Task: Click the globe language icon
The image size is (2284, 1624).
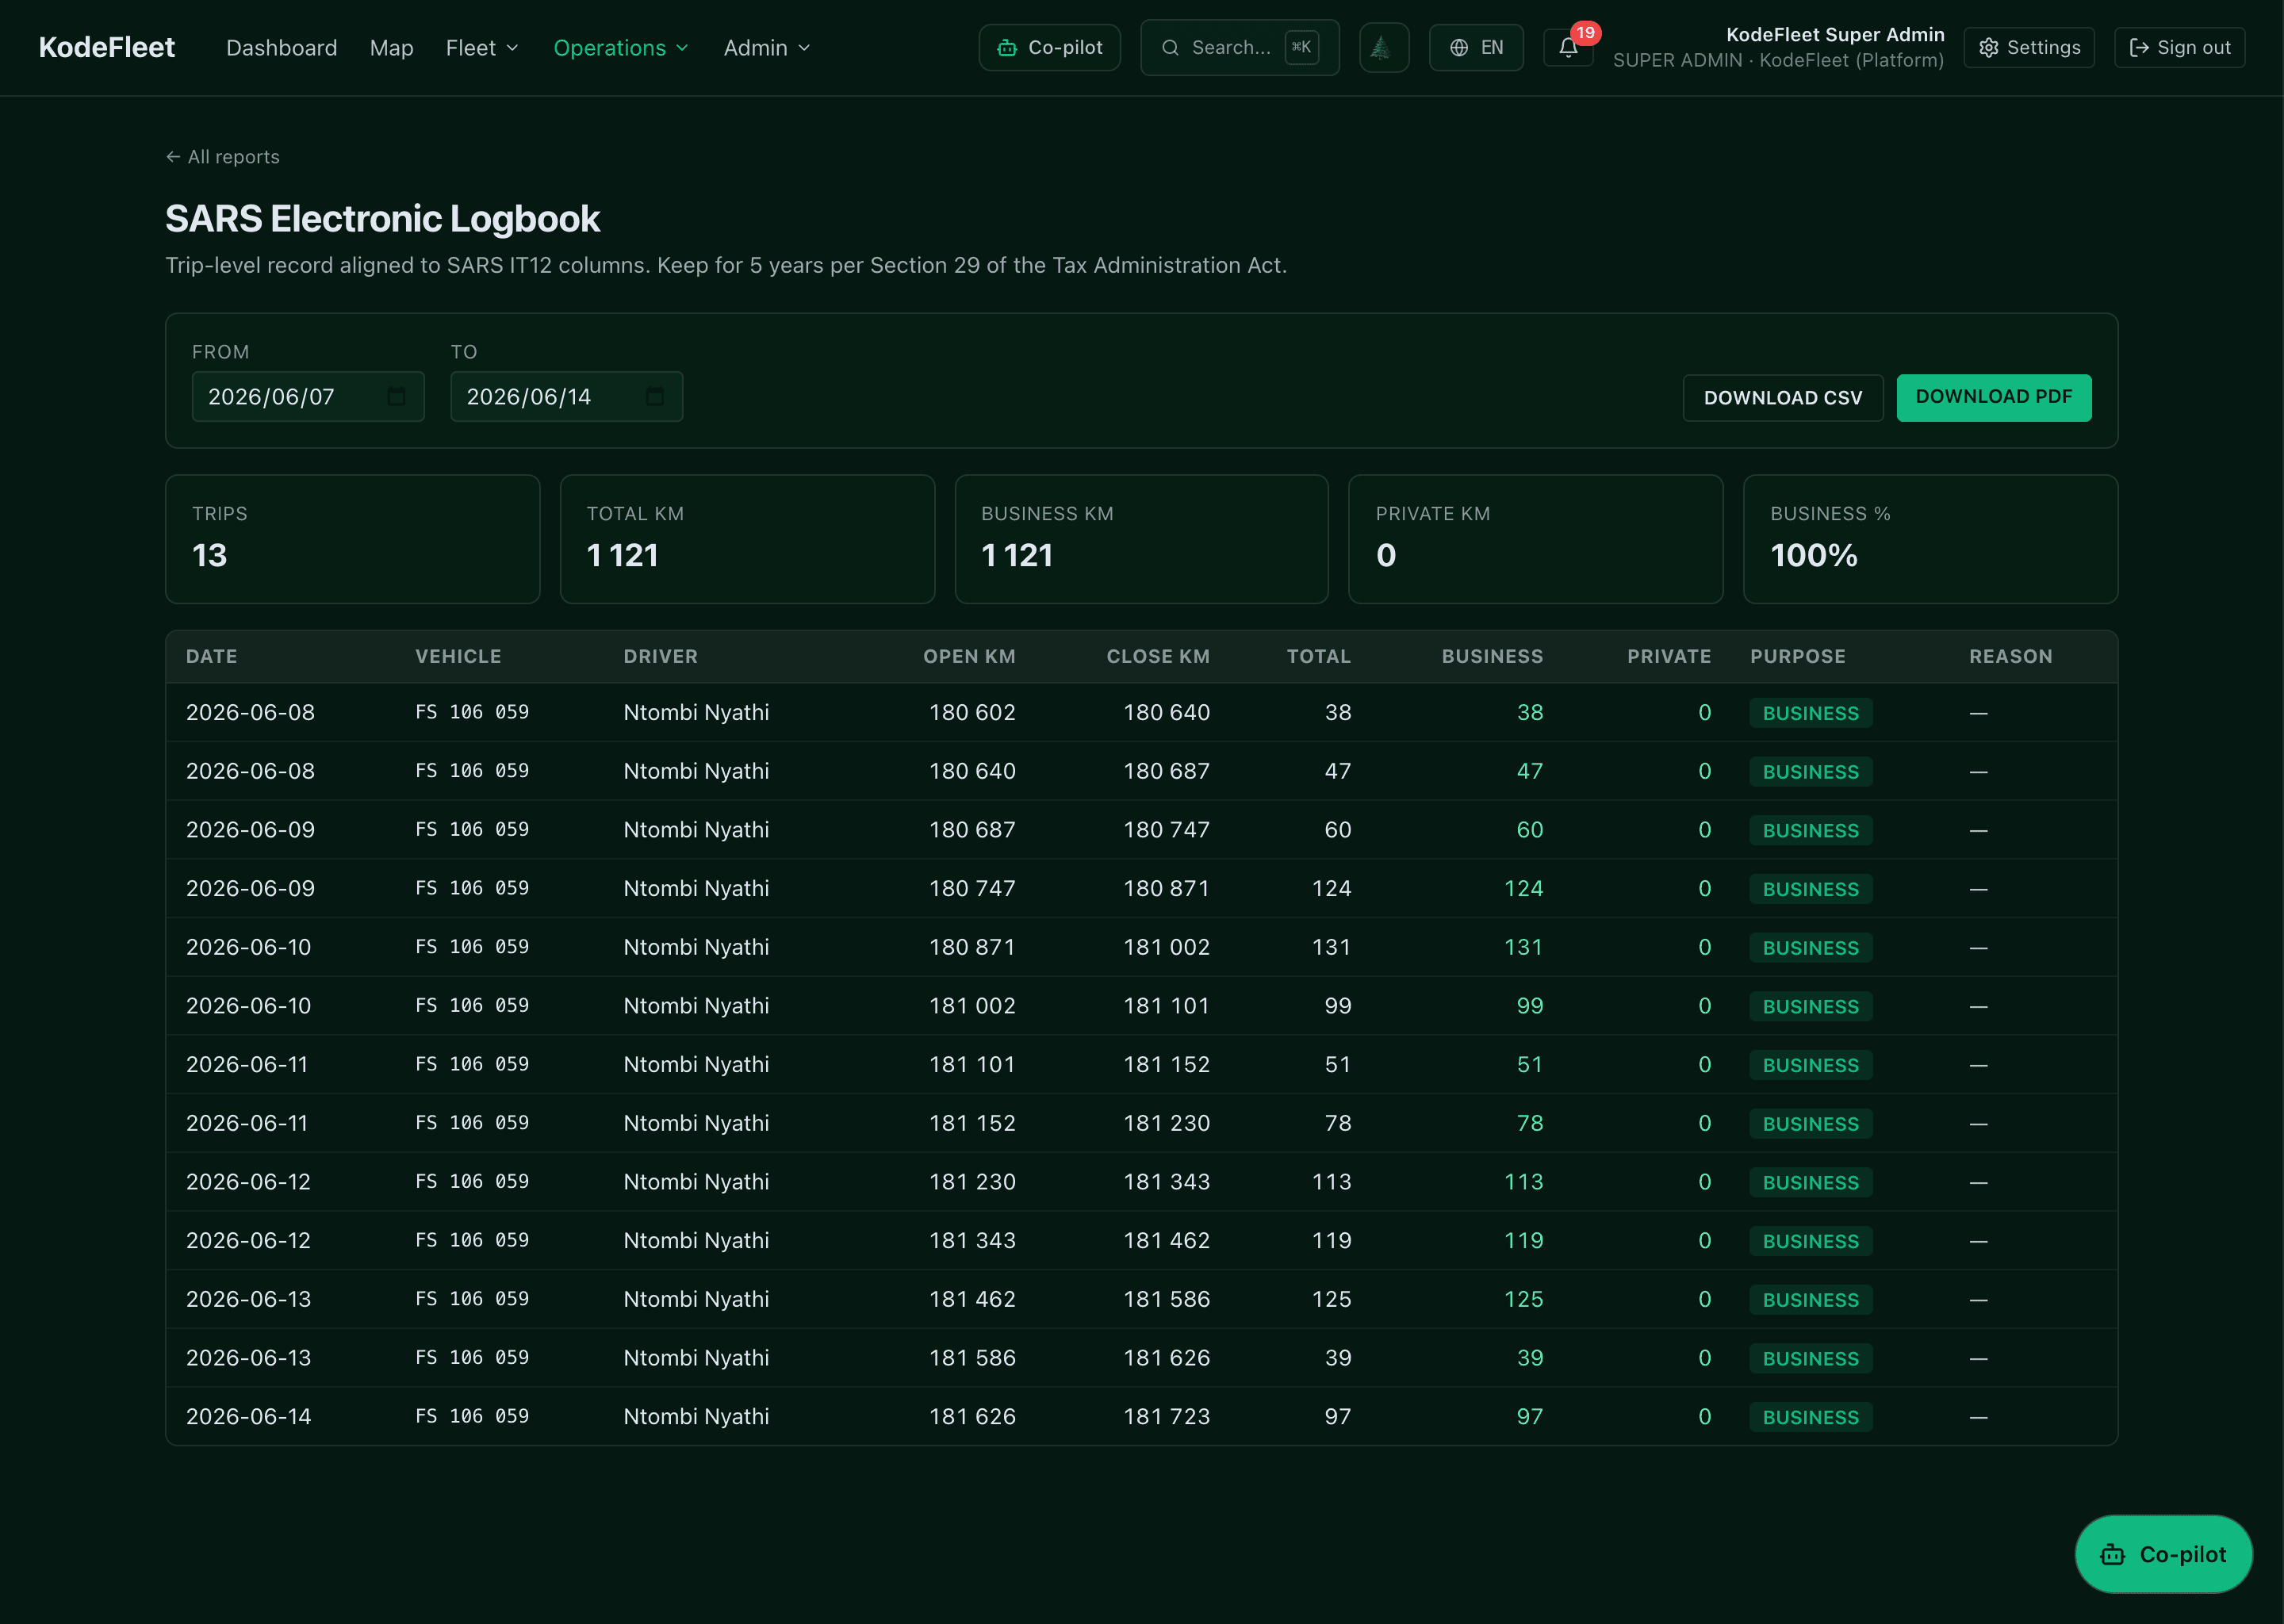Action: [x=1458, y=48]
